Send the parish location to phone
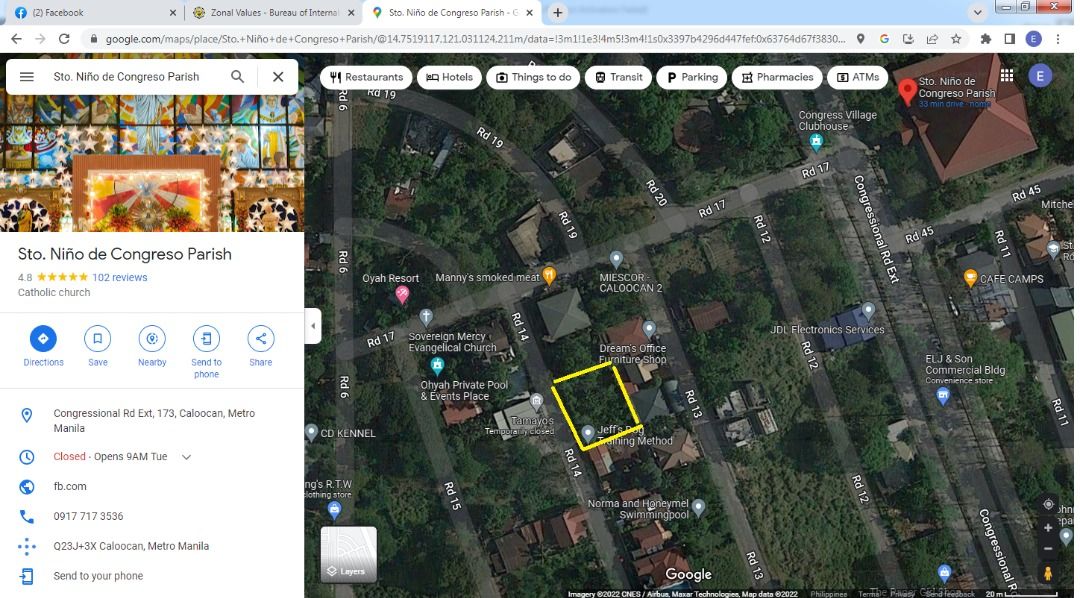 click(x=206, y=339)
